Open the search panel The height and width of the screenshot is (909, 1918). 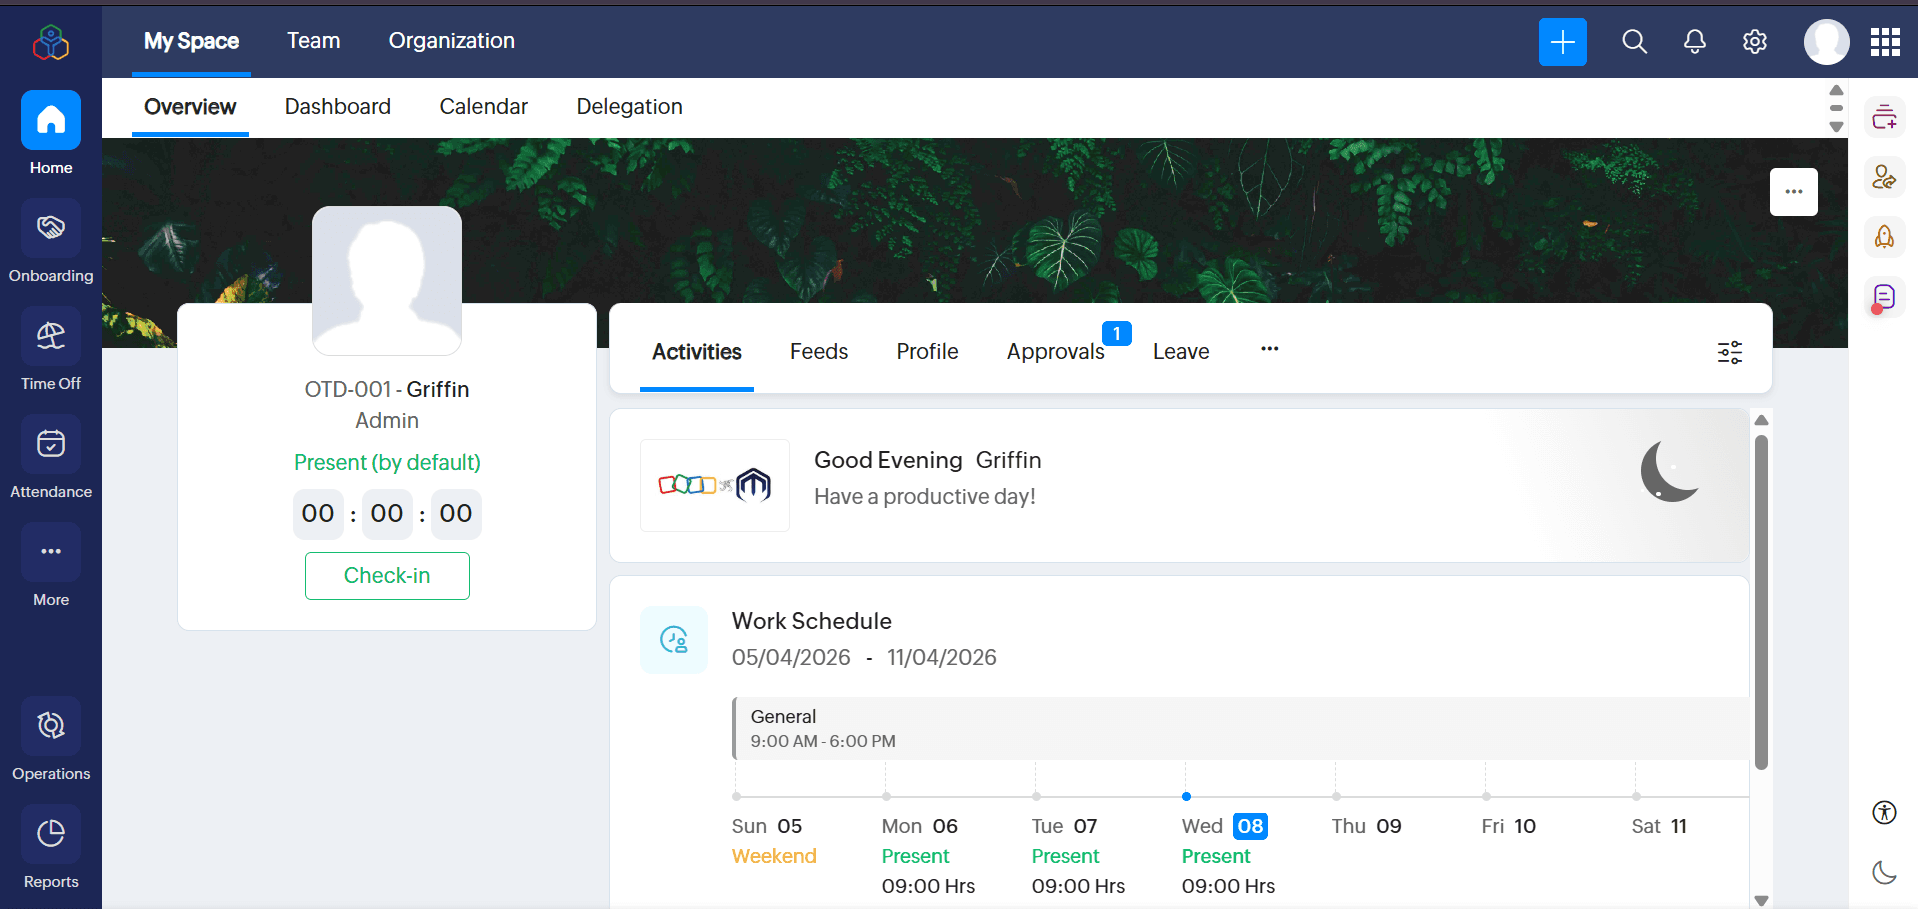pos(1634,41)
